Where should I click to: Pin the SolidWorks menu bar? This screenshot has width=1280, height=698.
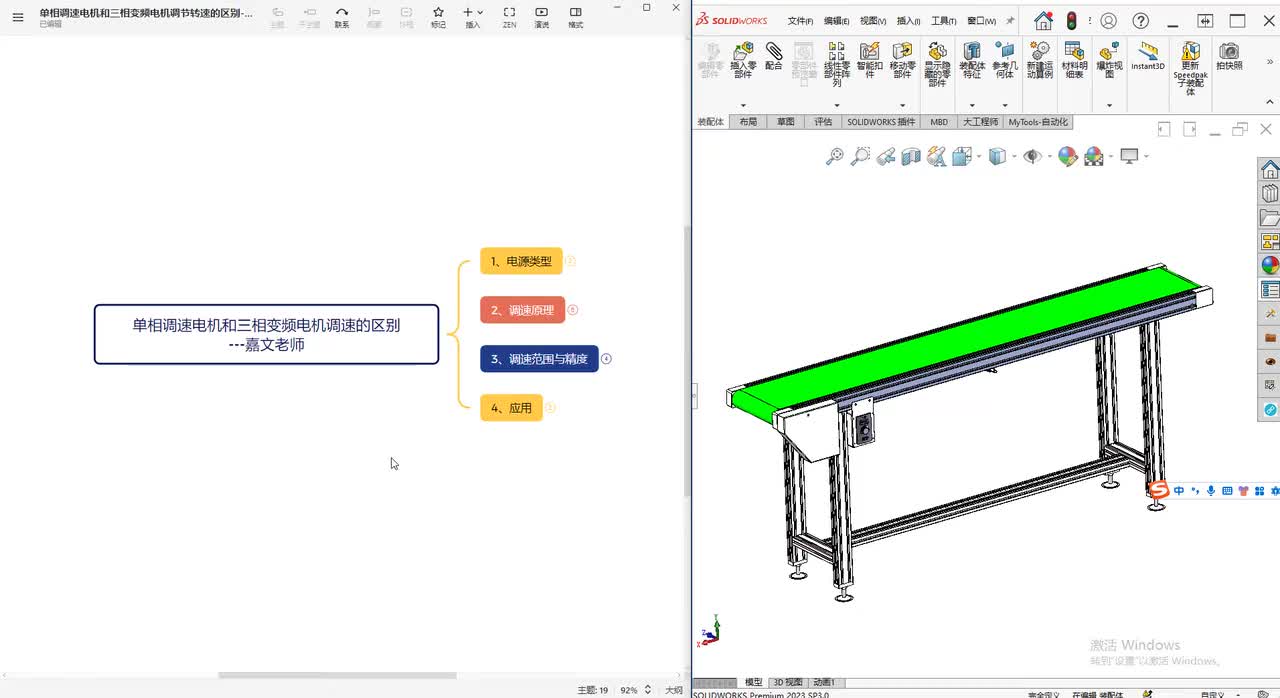pyautogui.click(x=1010, y=21)
